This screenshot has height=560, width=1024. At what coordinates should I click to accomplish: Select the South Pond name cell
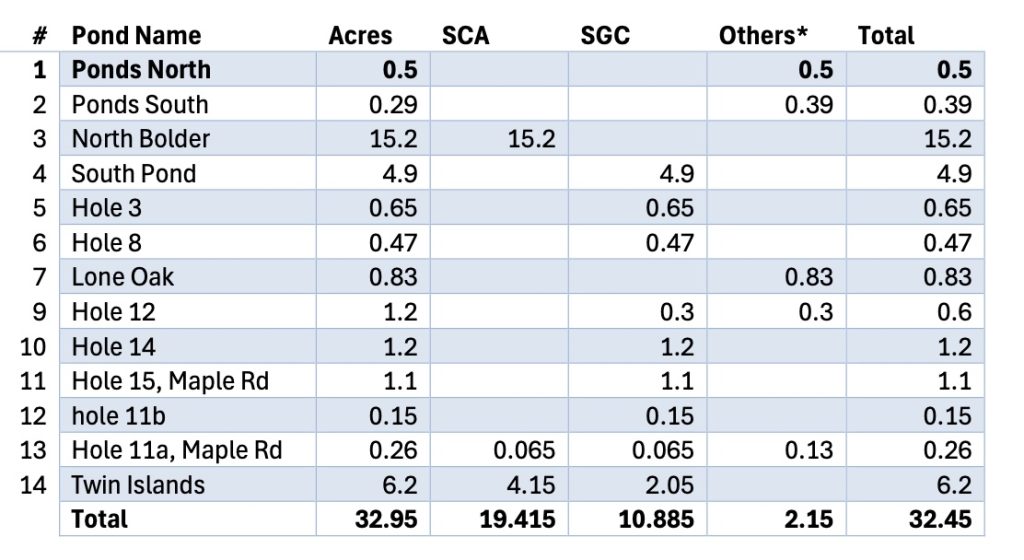click(133, 173)
